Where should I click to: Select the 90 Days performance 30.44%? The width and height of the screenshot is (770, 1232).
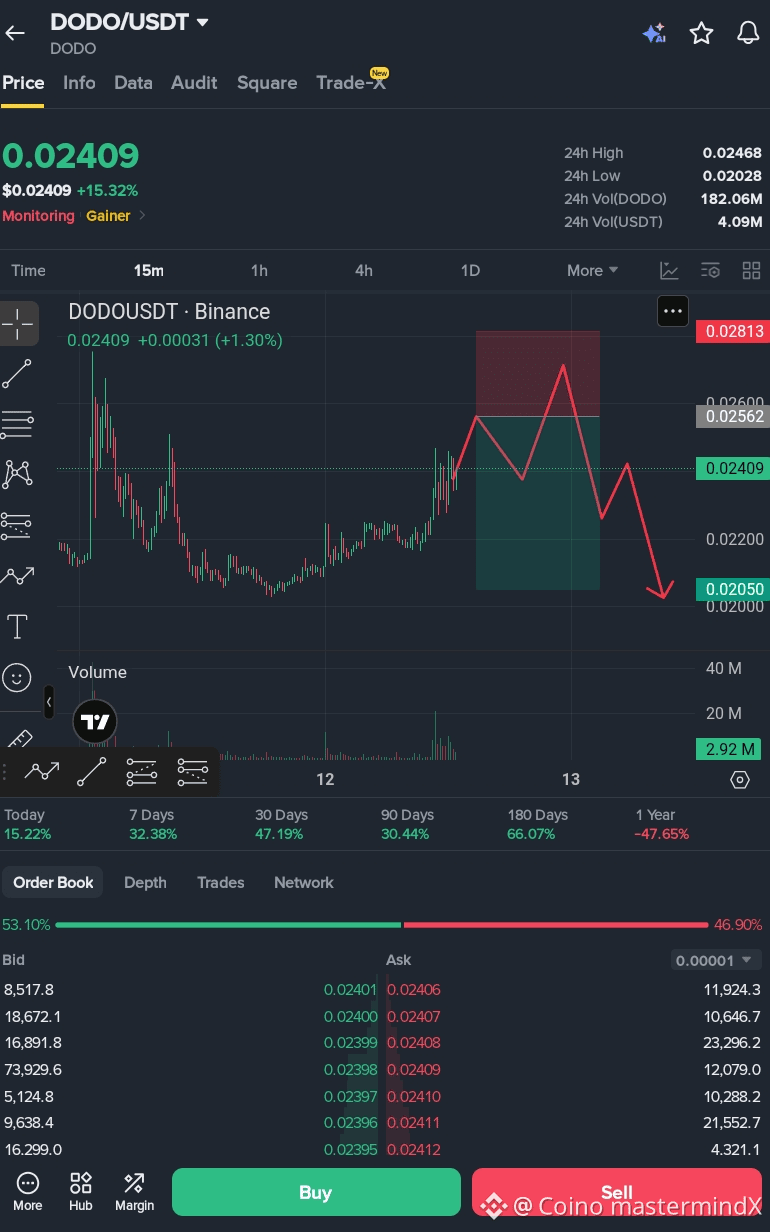point(407,824)
